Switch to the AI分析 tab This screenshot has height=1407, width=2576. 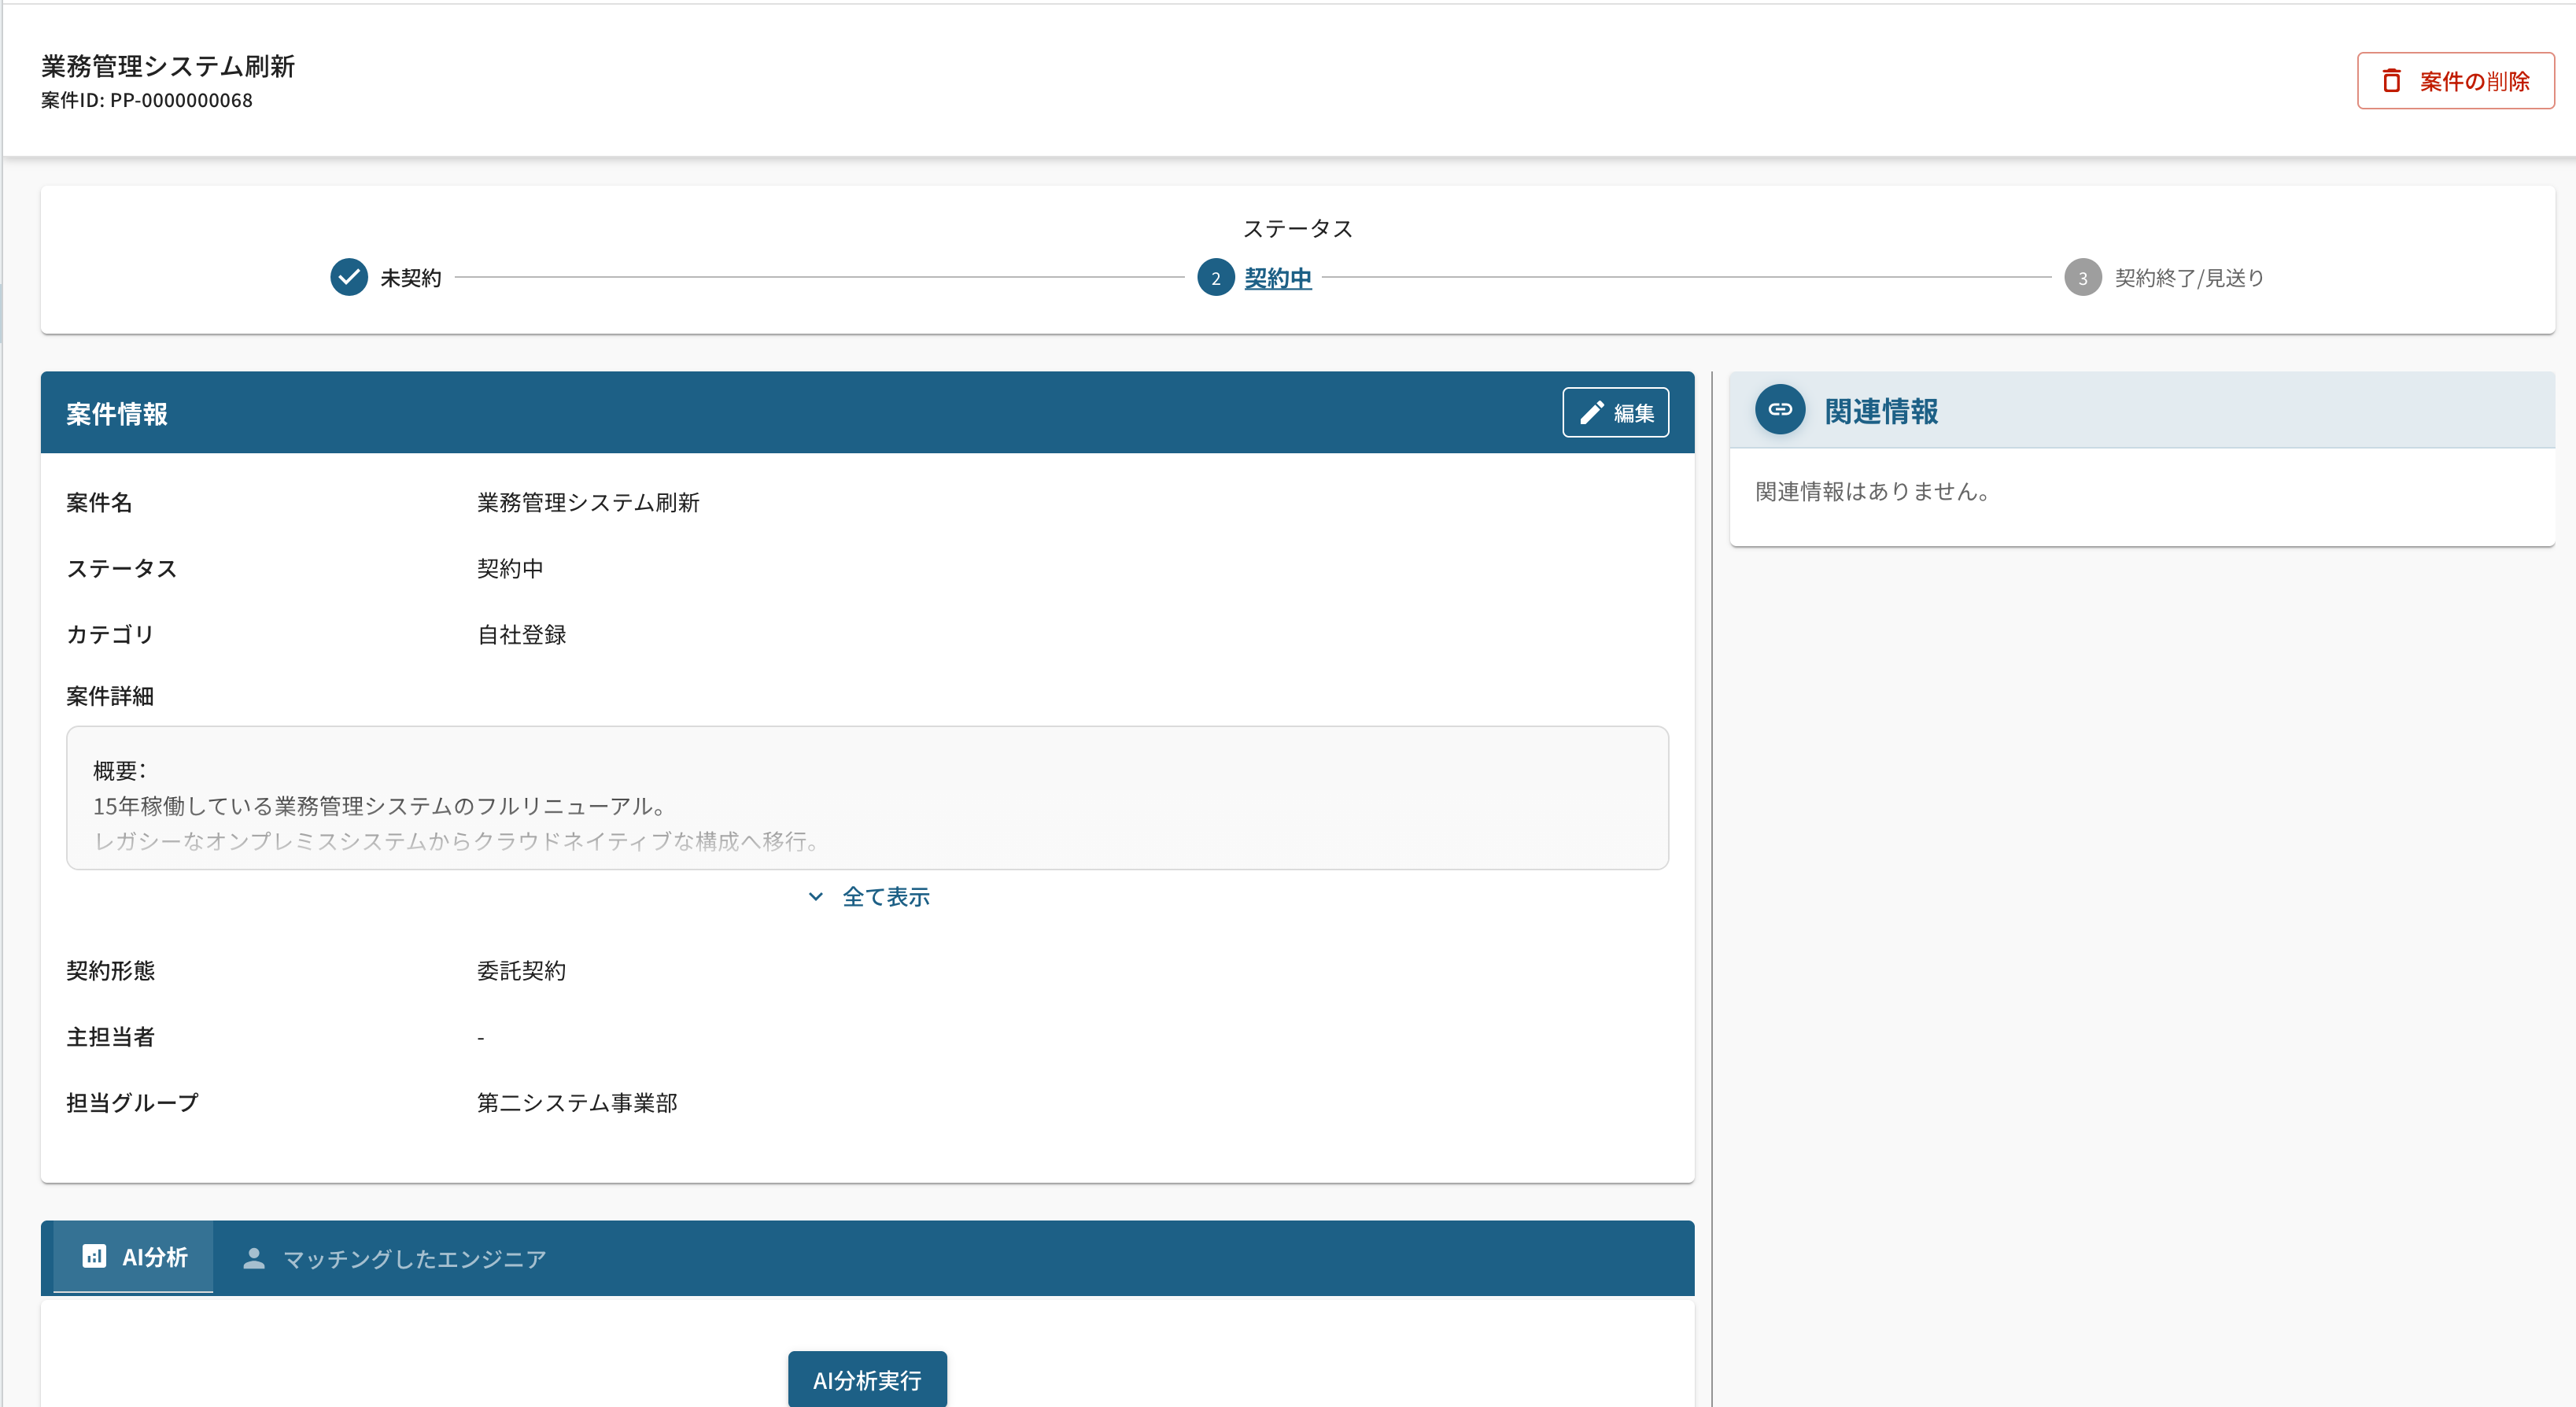tap(154, 1258)
